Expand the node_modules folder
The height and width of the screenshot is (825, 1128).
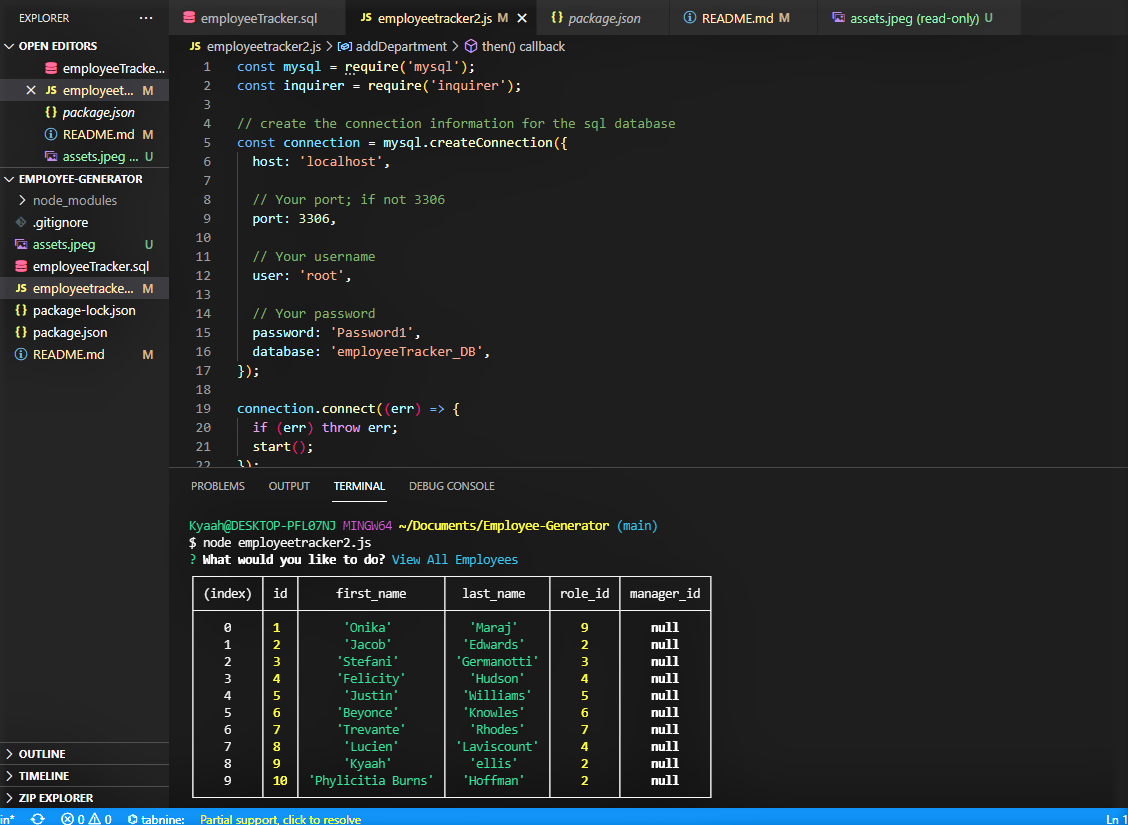[x=22, y=200]
